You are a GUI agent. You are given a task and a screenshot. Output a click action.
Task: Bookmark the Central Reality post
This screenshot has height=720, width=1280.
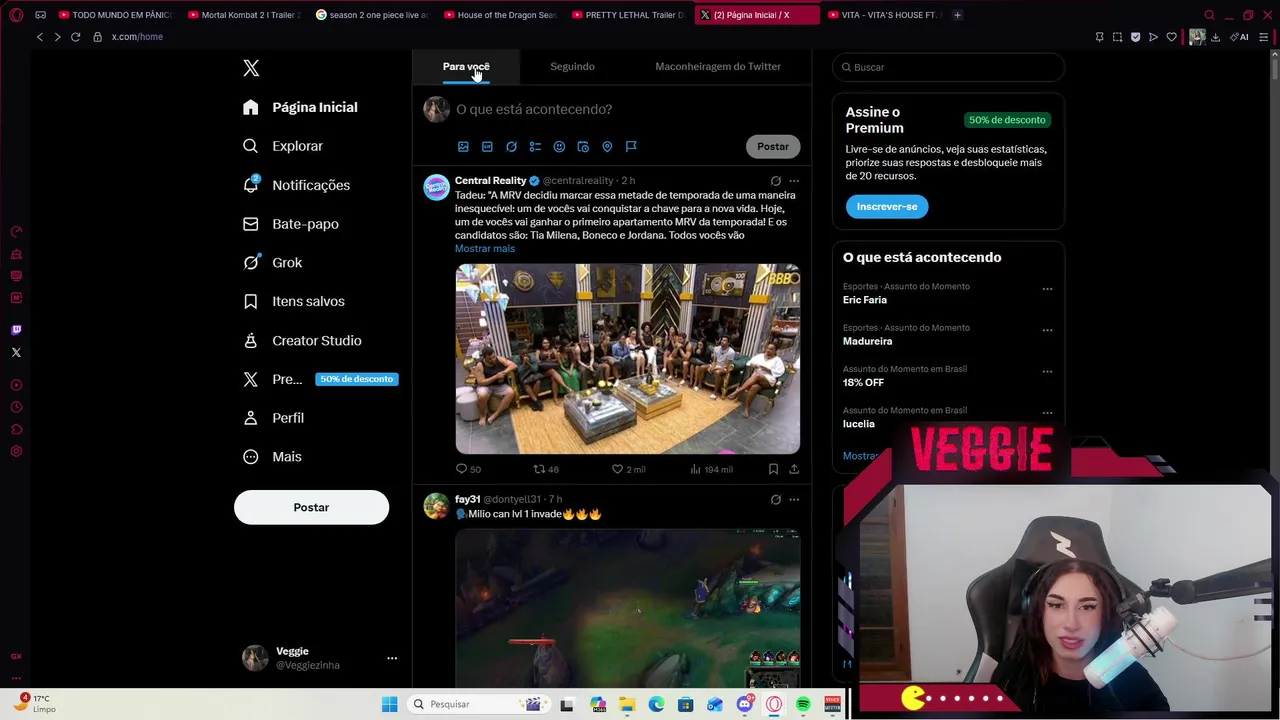click(x=773, y=469)
